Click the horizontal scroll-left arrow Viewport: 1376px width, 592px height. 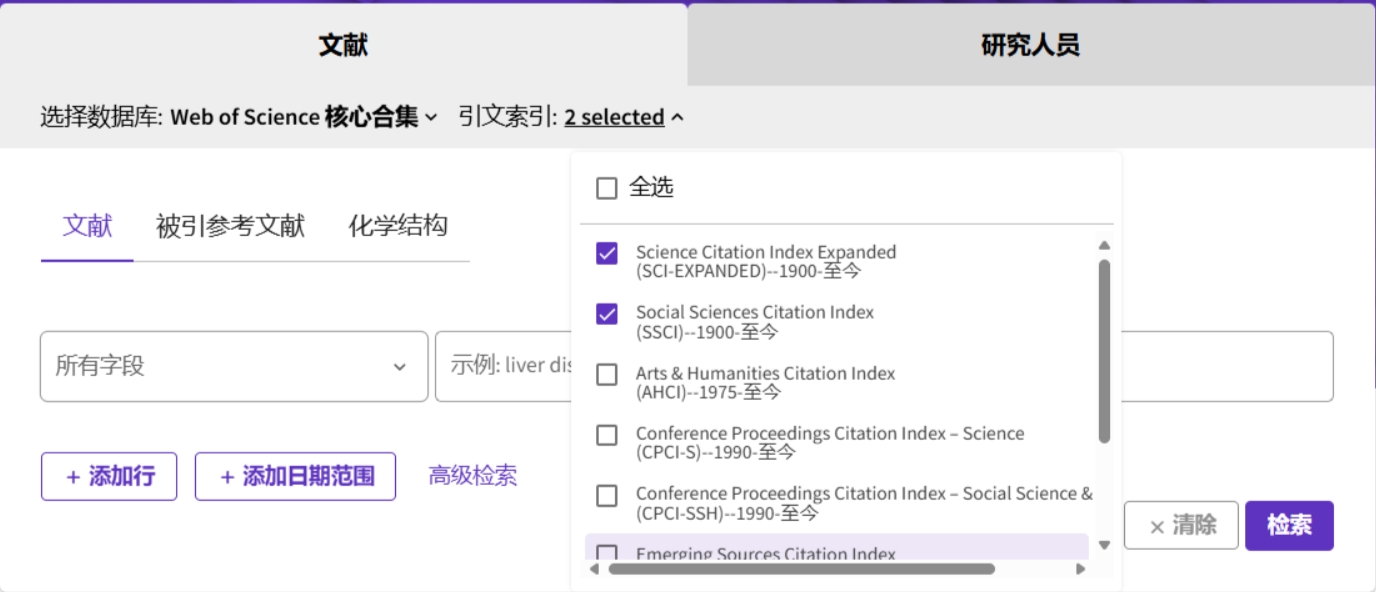coord(594,569)
